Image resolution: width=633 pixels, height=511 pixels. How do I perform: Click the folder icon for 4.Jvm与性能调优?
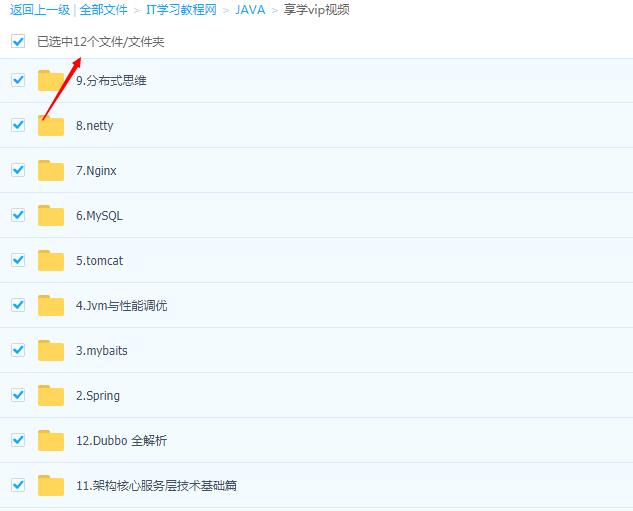51,305
